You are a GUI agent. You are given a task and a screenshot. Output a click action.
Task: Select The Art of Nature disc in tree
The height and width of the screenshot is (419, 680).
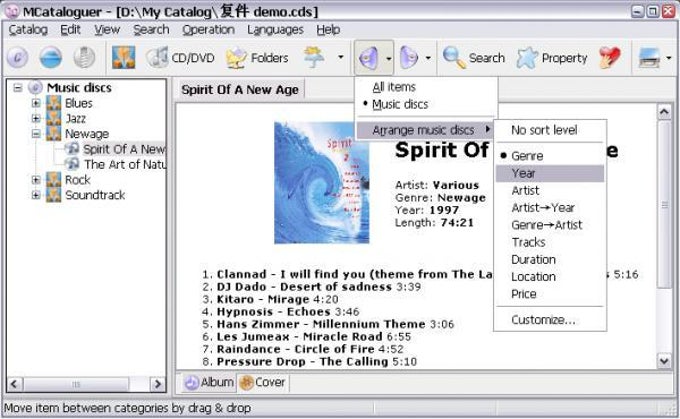[x=125, y=164]
